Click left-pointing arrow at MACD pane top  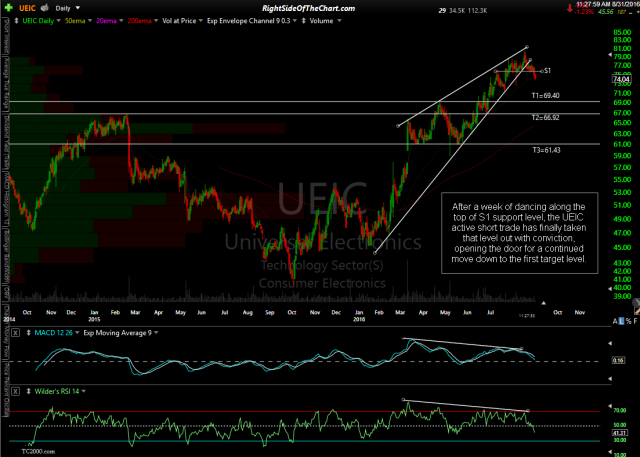click(610, 344)
